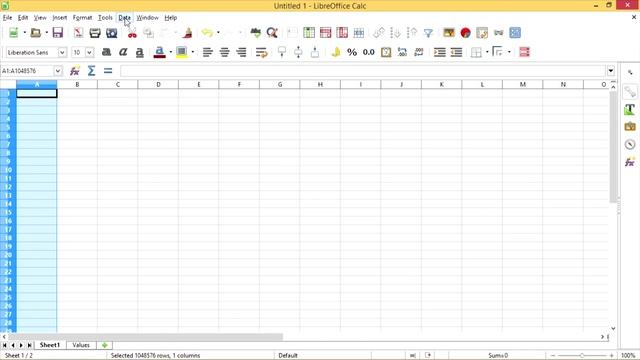
Task: Open the Data menu
Action: tap(124, 18)
